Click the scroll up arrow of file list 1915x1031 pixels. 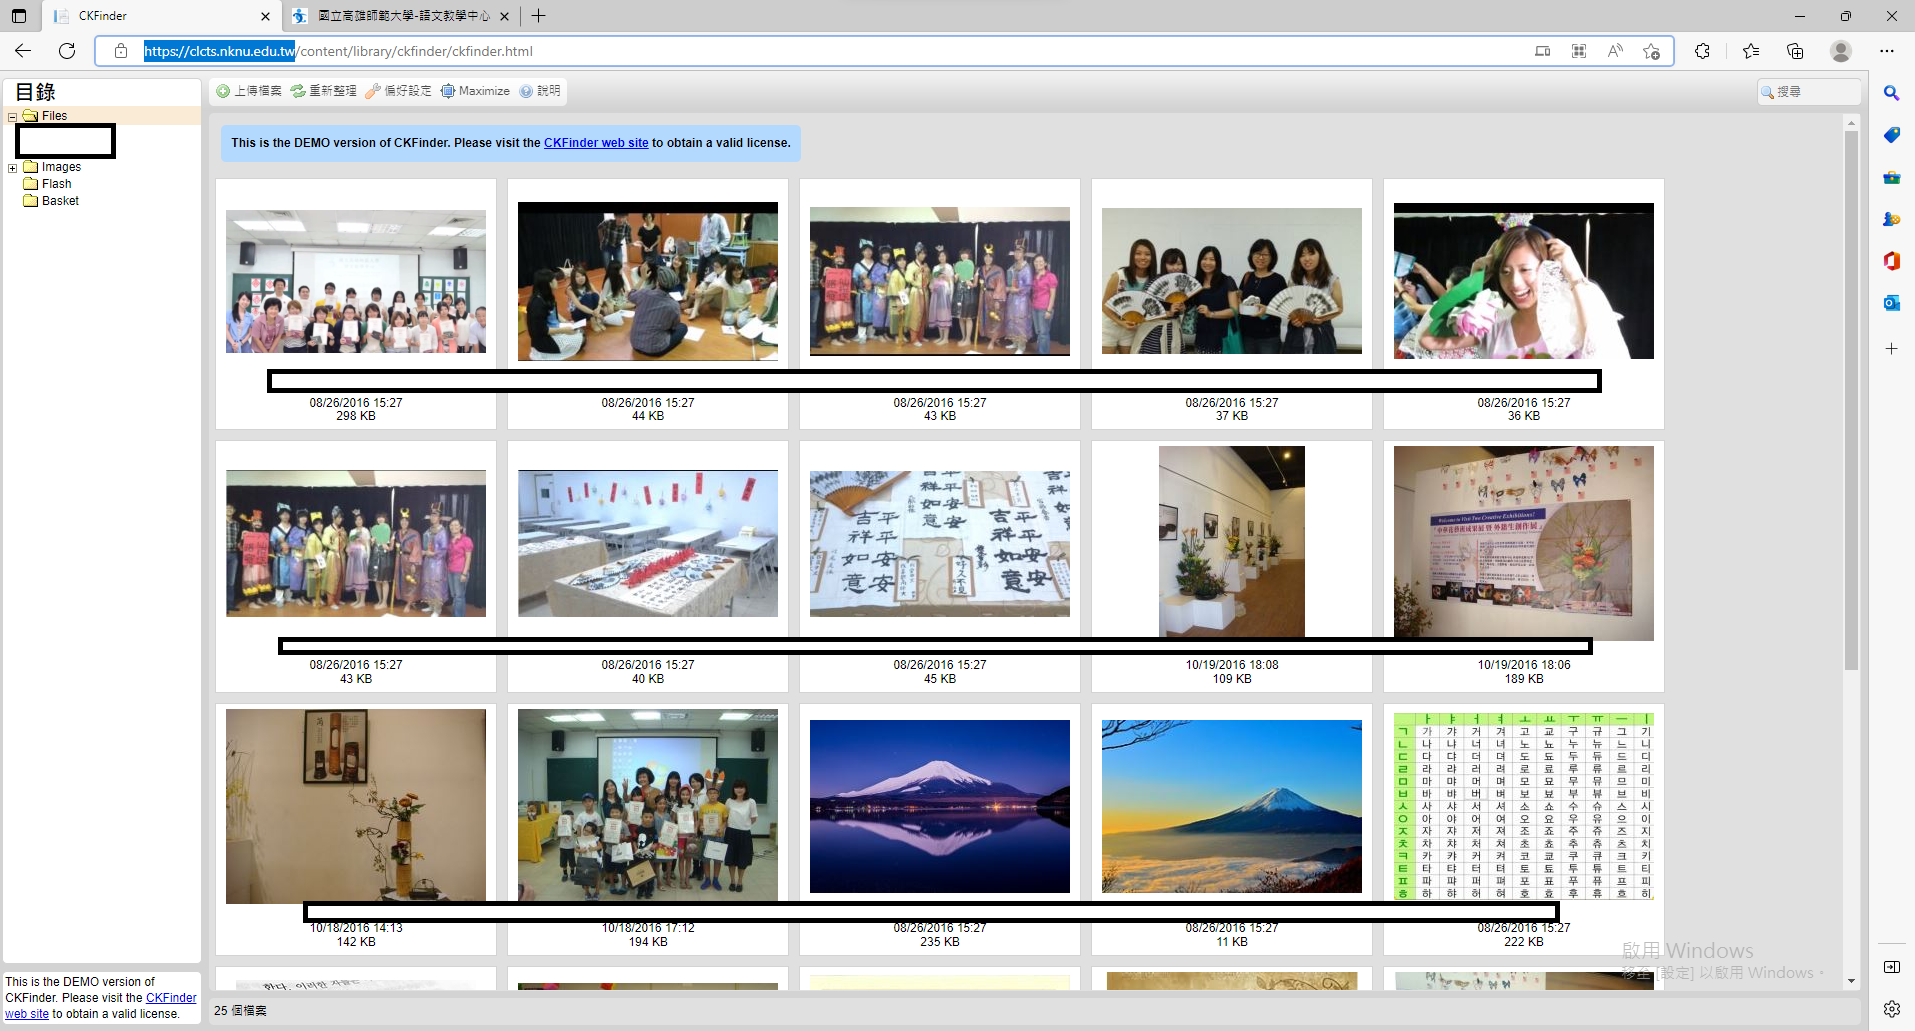point(1851,123)
